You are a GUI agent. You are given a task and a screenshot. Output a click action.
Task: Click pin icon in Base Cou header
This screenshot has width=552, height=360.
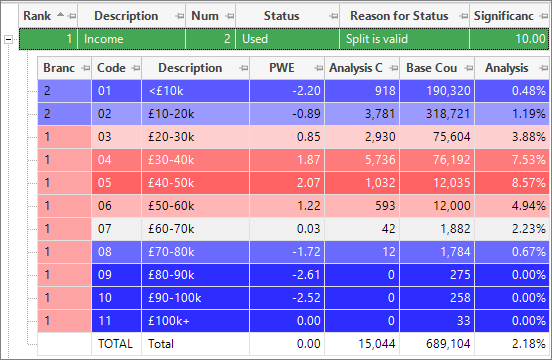point(469,68)
